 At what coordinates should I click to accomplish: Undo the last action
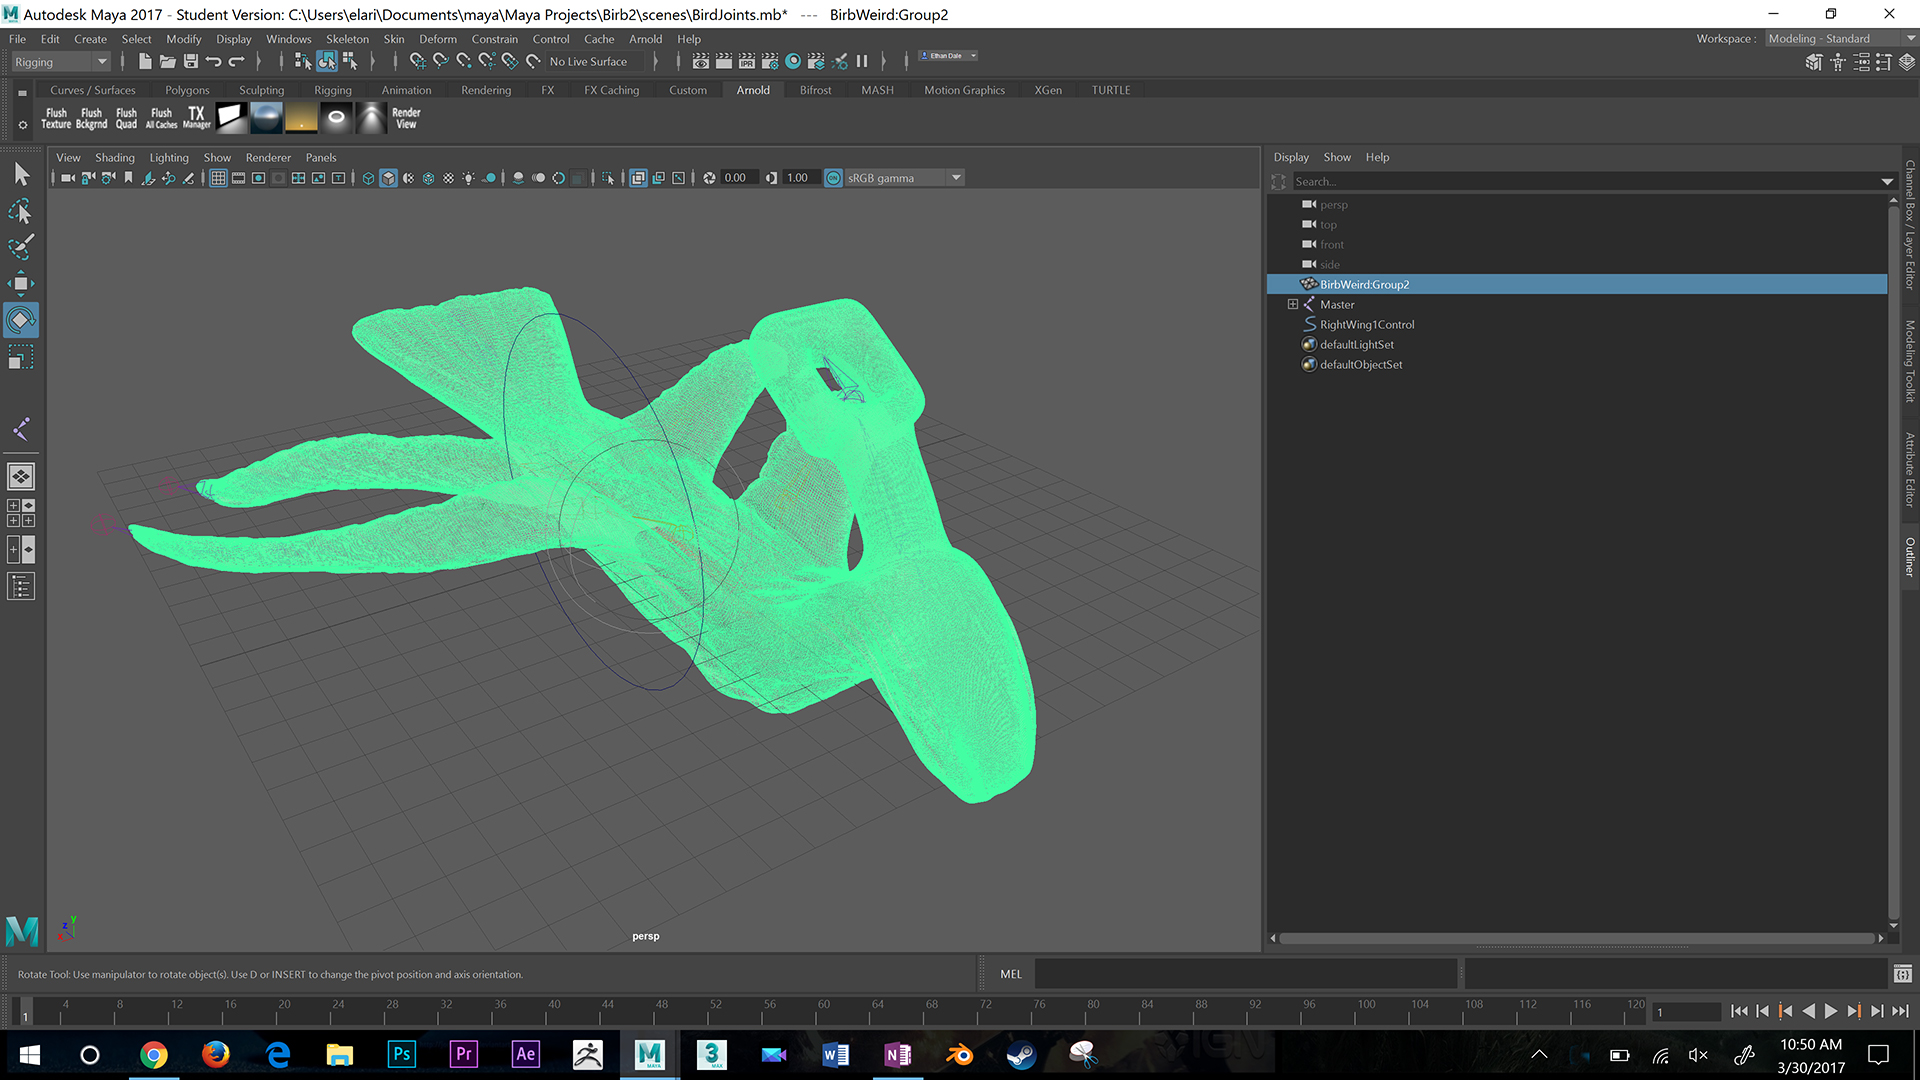coord(213,62)
